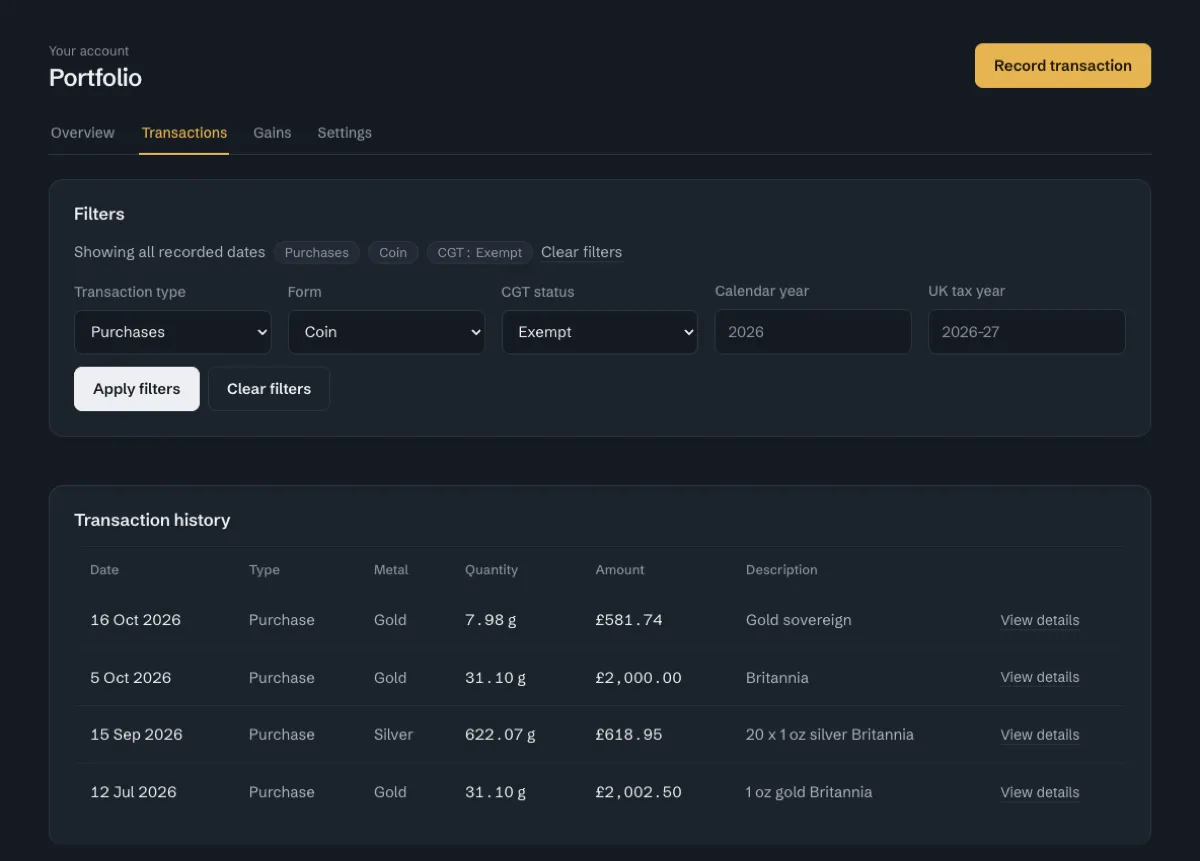1200x861 pixels.
Task: Click the Amount column header
Action: point(620,570)
